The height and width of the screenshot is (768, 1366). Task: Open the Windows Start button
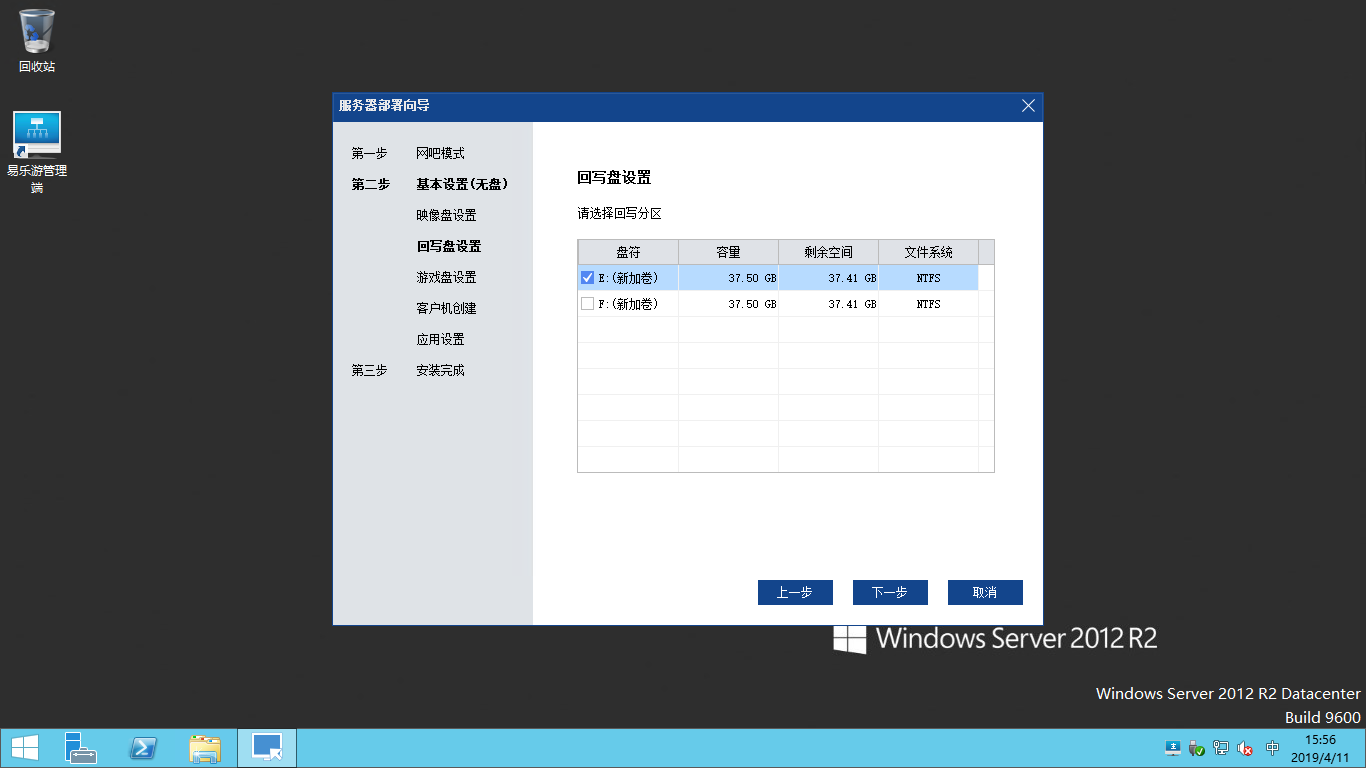pyautogui.click(x=24, y=748)
